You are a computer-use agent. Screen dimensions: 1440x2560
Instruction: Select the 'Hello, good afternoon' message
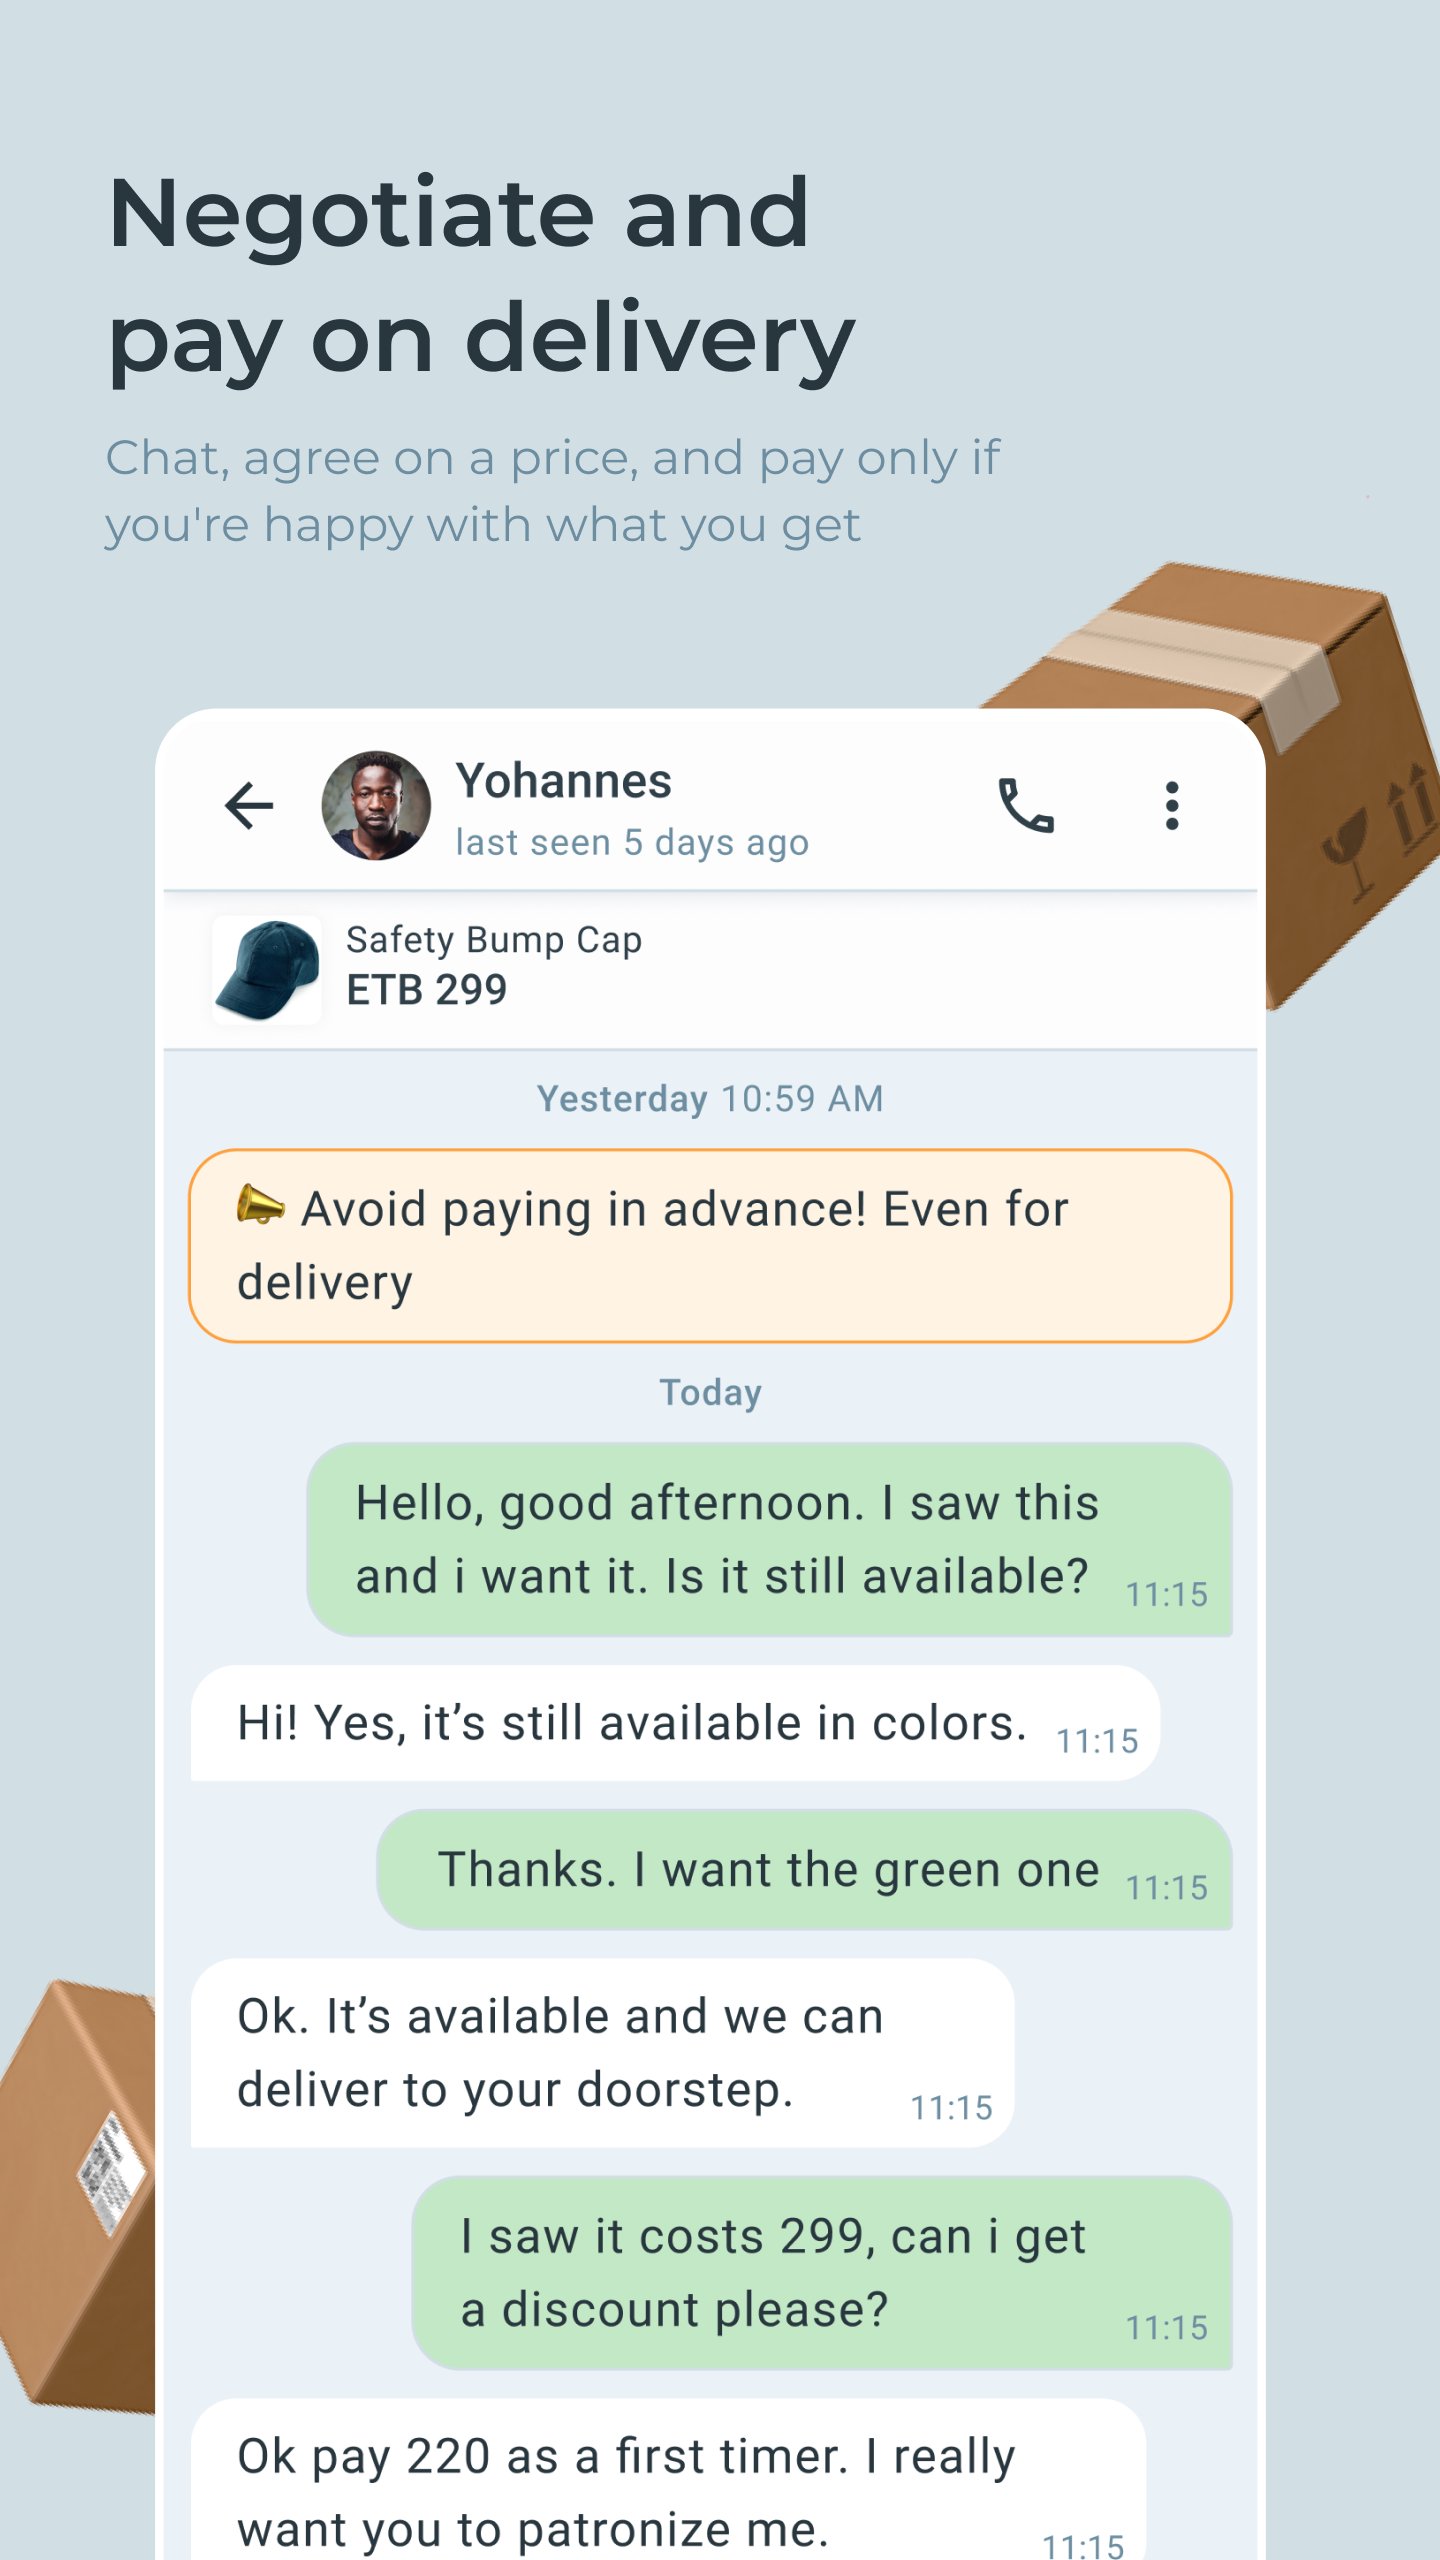pyautogui.click(x=769, y=1539)
